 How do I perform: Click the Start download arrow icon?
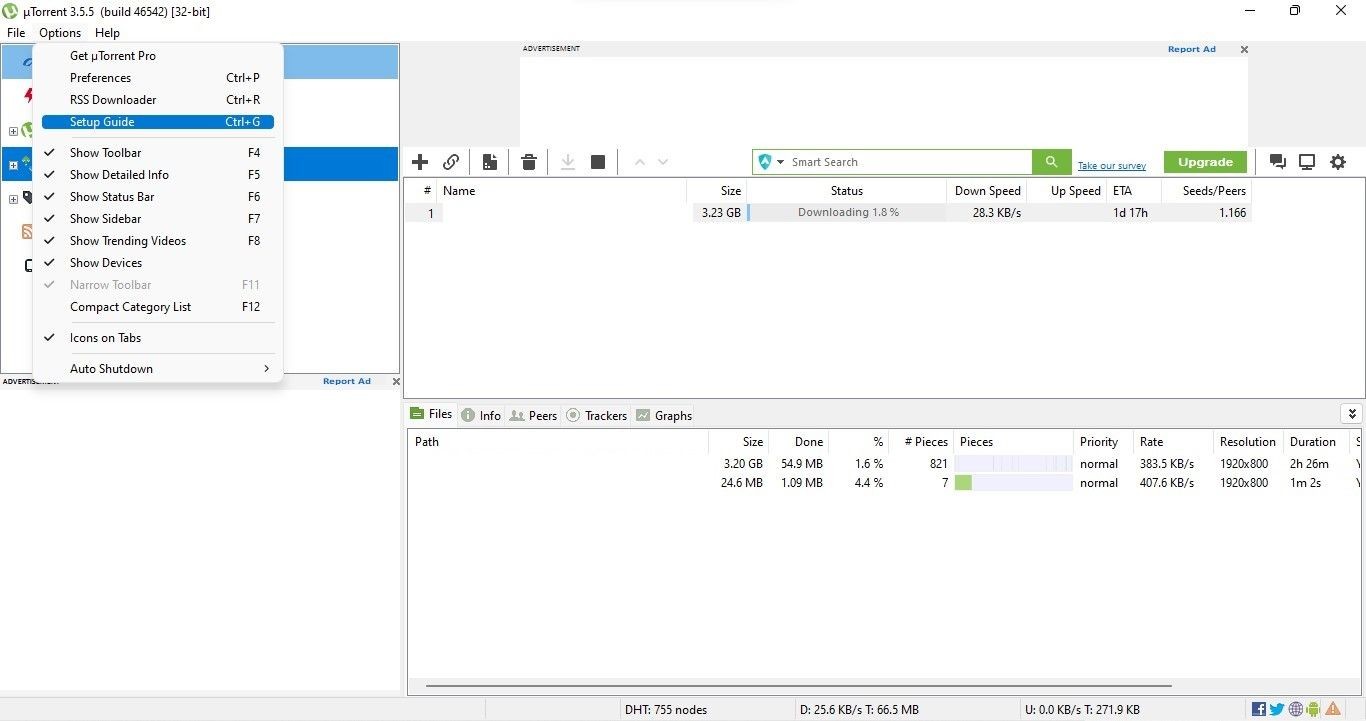coord(567,162)
